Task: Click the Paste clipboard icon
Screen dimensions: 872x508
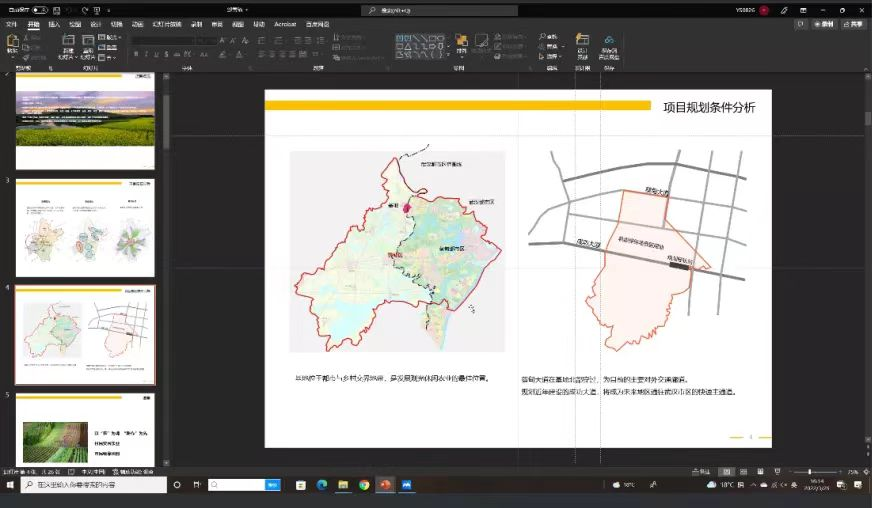Action: coord(12,42)
